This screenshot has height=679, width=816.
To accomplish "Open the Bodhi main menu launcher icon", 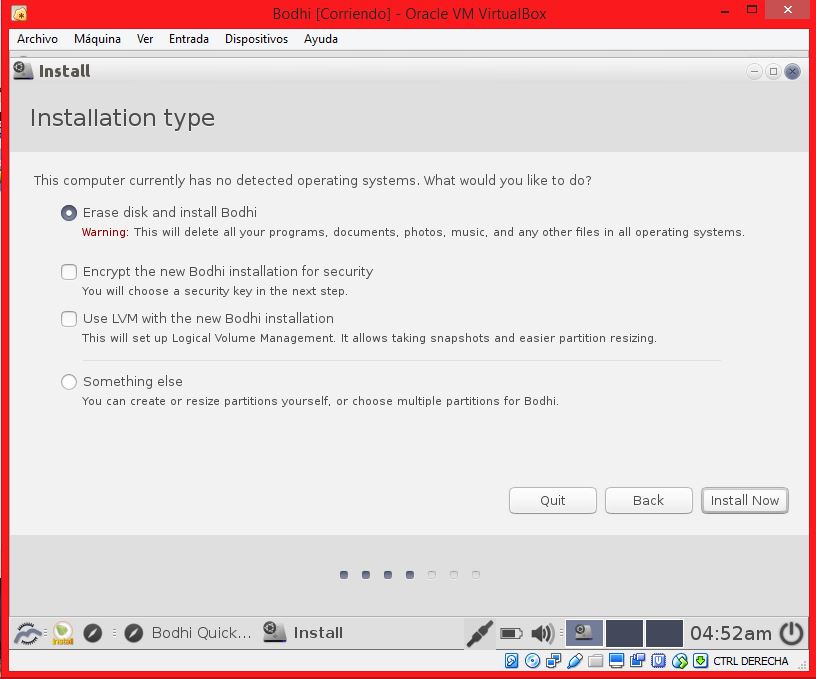I will point(28,633).
